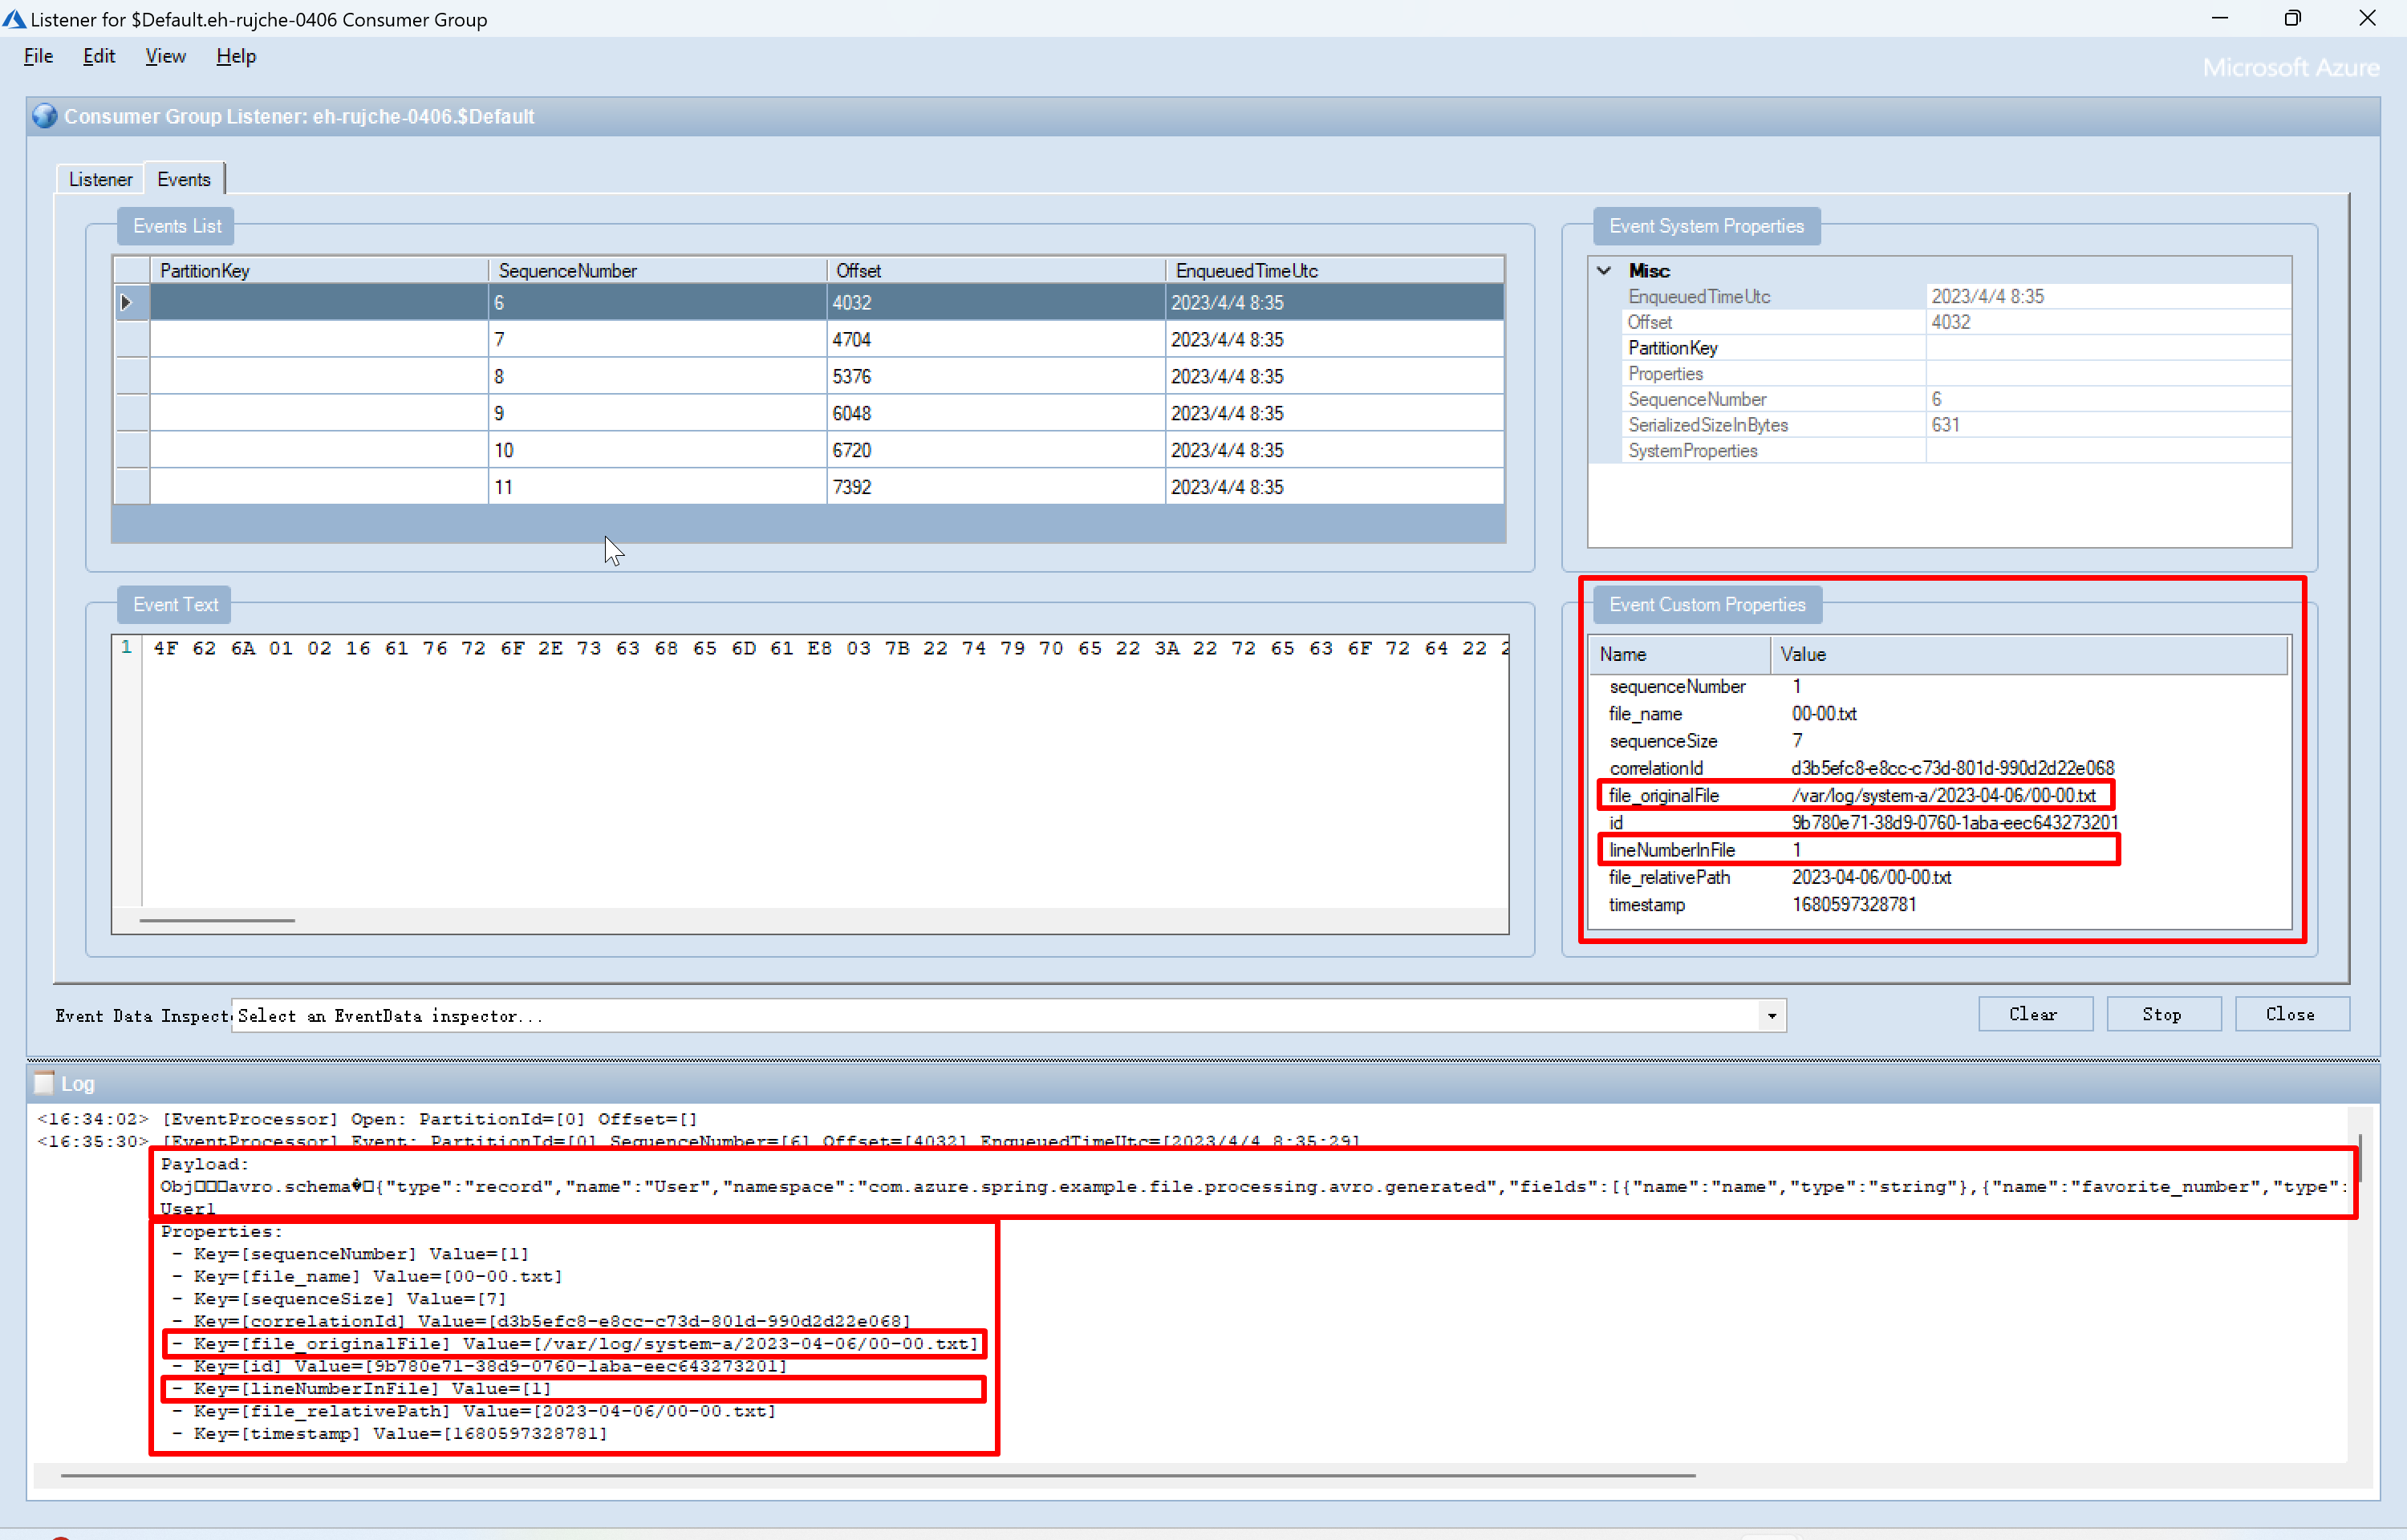The height and width of the screenshot is (1540, 2407).
Task: Open the EventData inspector dropdown
Action: [1771, 1015]
